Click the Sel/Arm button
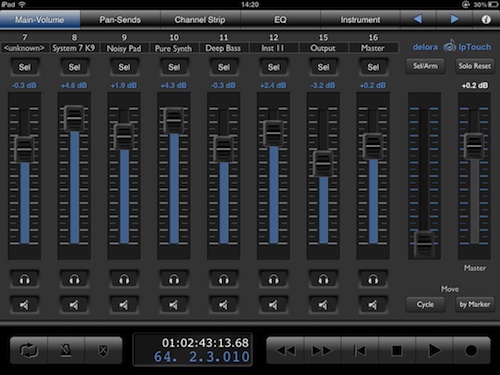This screenshot has width=500, height=375. tap(425, 66)
